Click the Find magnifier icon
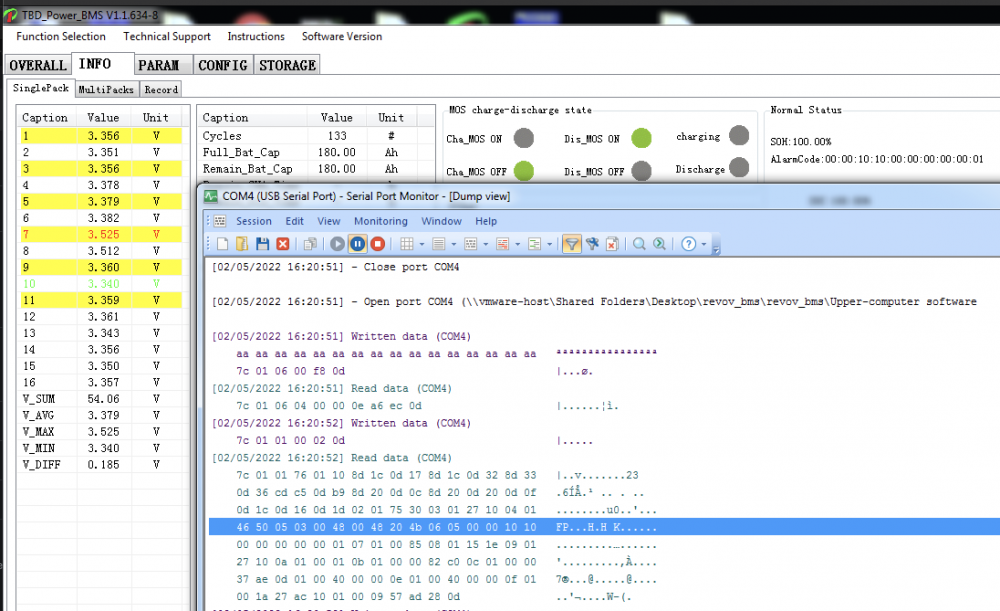The width and height of the screenshot is (1000, 611). 639,244
